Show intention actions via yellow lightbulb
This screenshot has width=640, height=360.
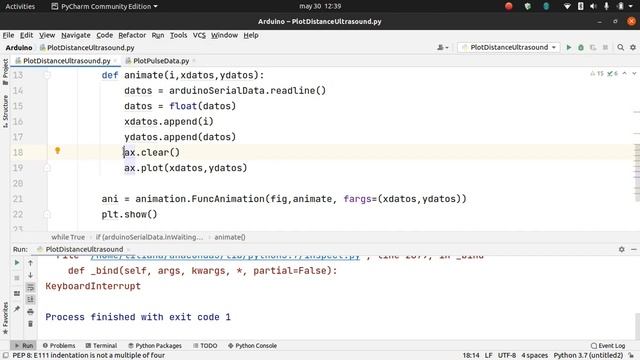pos(58,151)
